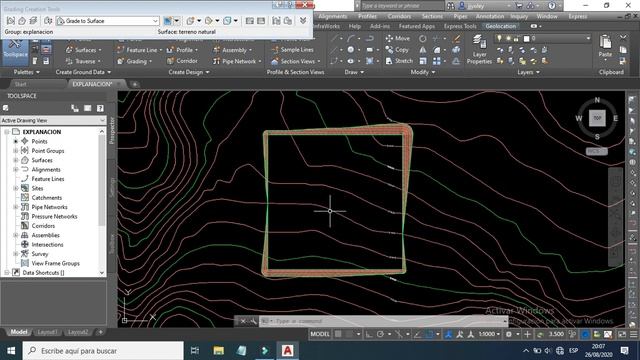
Task: Click the Layer Properties button
Action: click(x=479, y=50)
